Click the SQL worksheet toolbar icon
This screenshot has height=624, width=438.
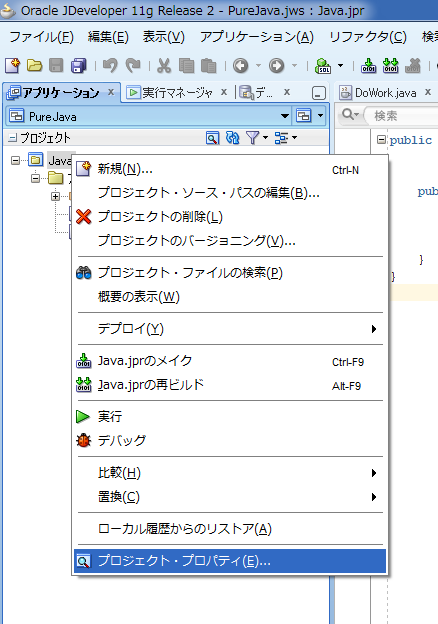click(x=323, y=65)
